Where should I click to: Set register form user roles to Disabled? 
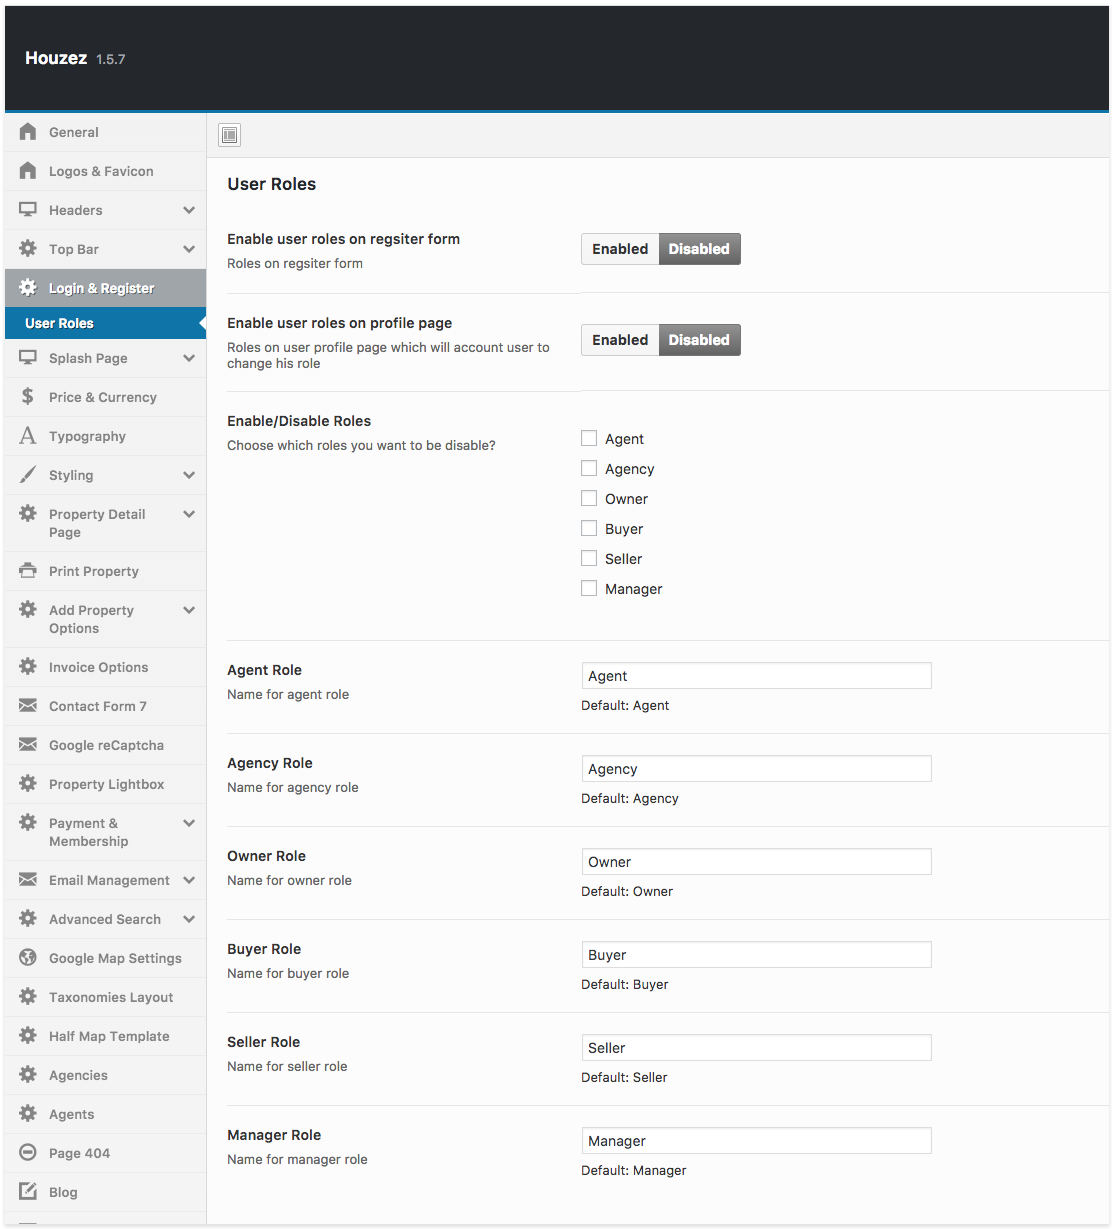pos(699,249)
